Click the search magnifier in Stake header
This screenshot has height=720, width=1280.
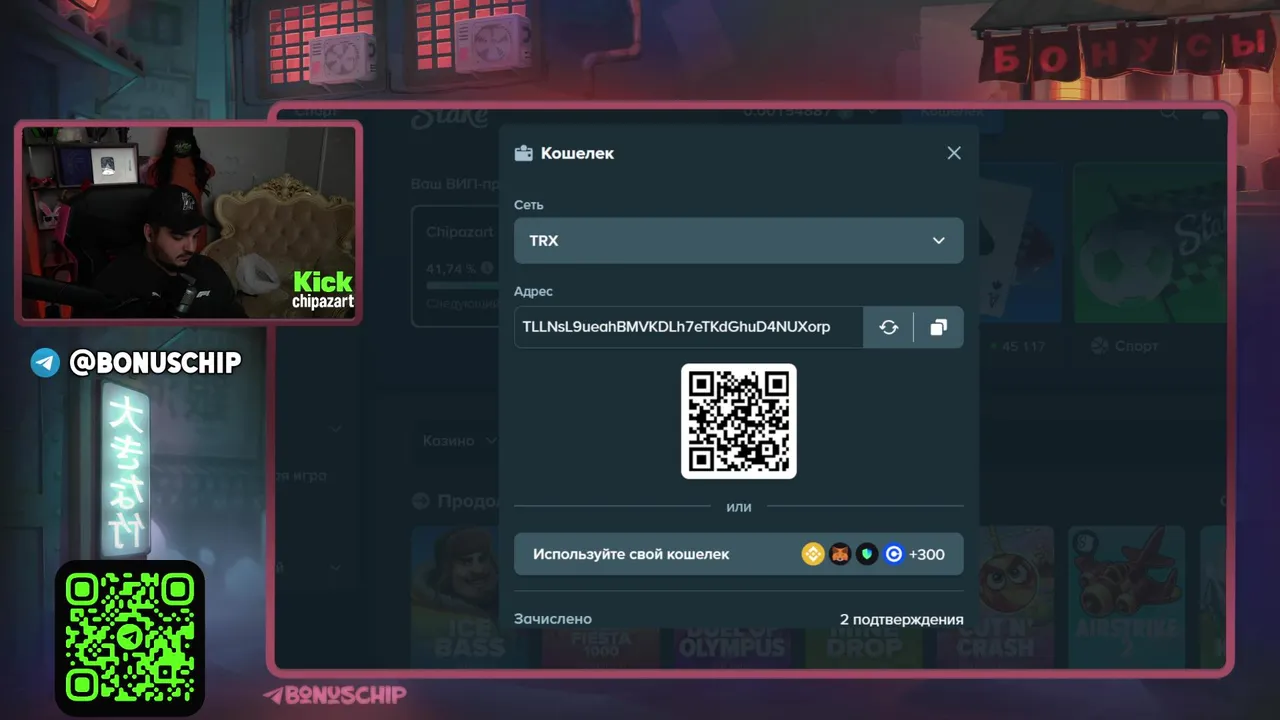[x=1168, y=113]
